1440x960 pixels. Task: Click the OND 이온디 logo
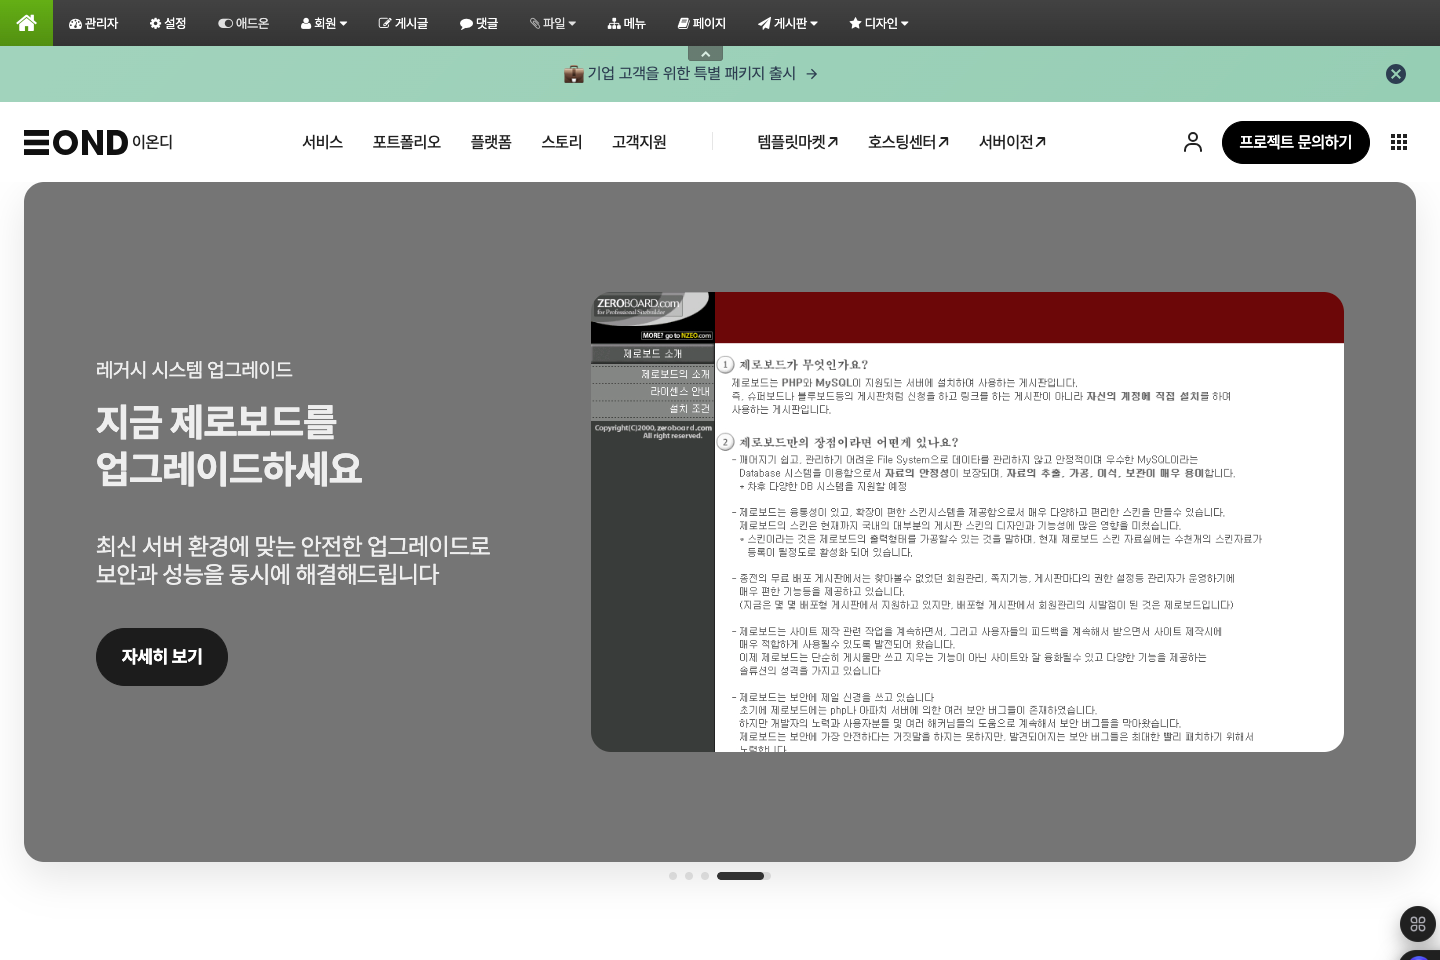98,142
